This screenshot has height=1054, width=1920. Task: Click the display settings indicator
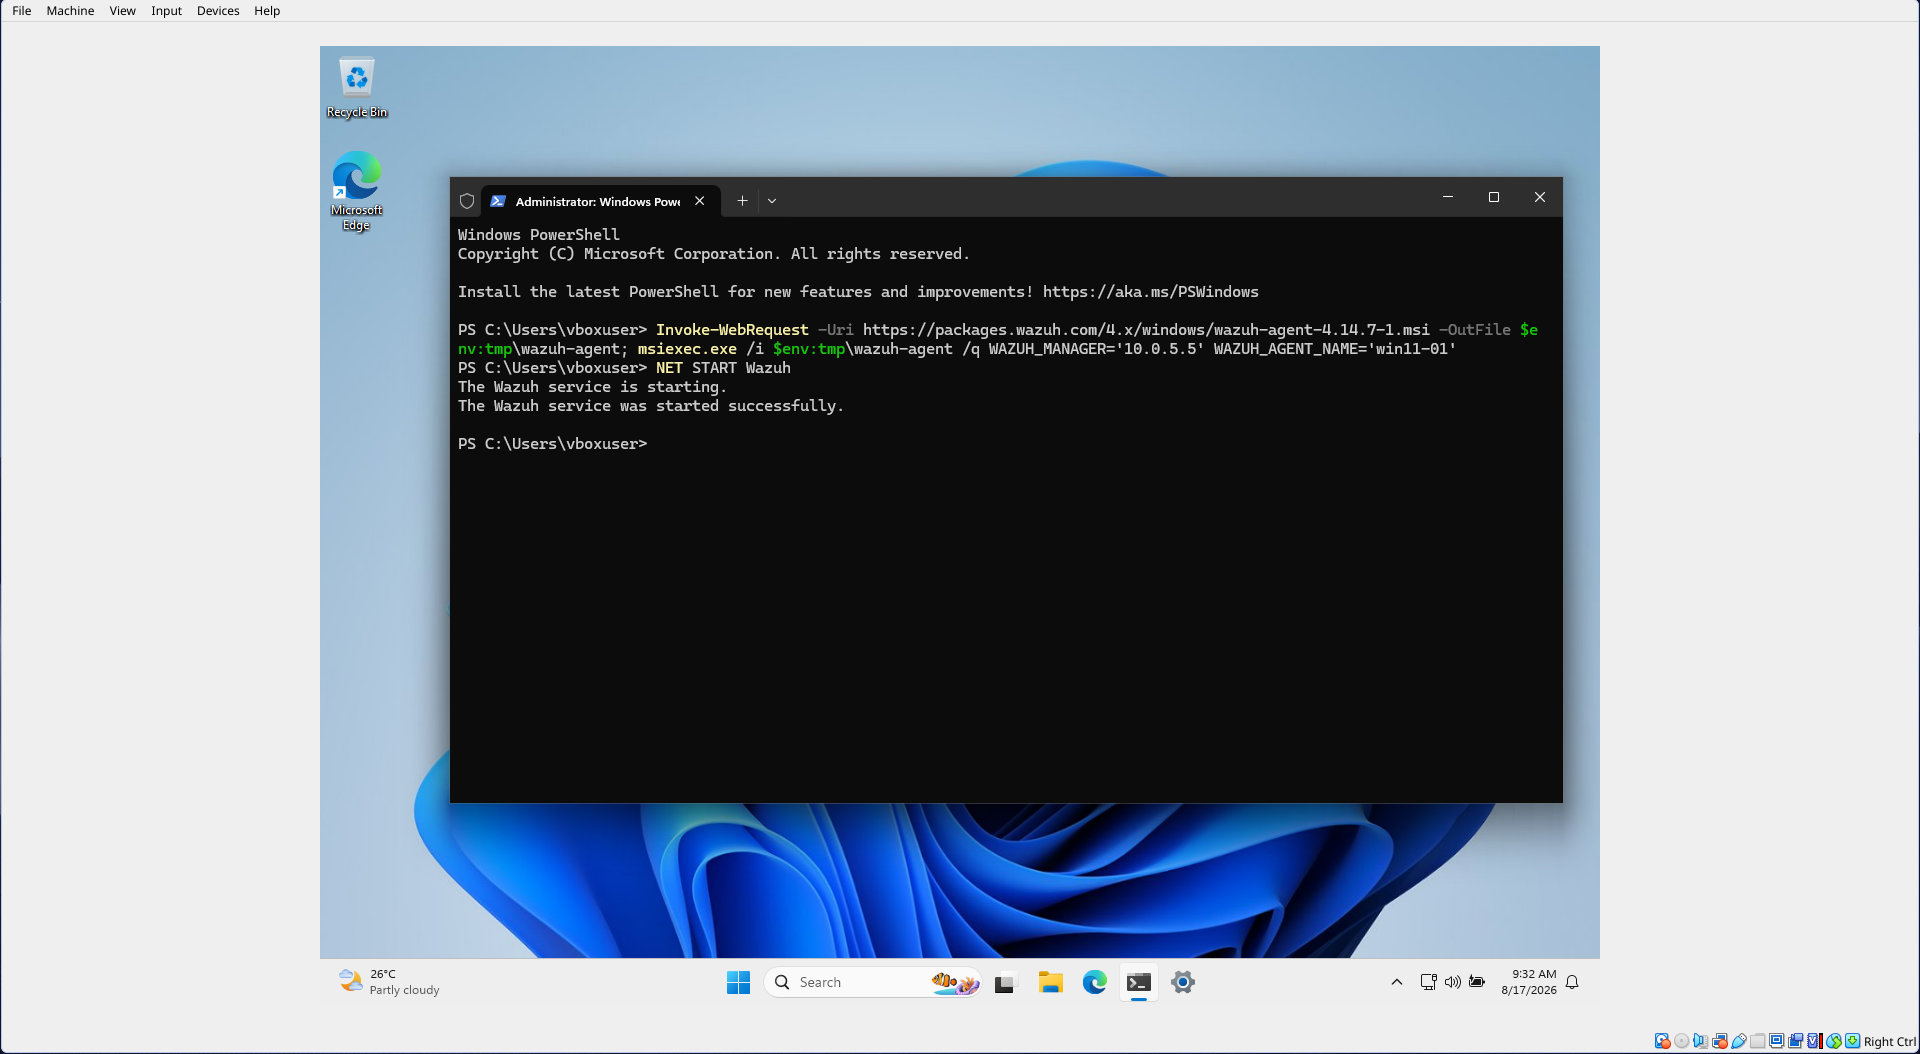pyautogui.click(x=1776, y=1041)
